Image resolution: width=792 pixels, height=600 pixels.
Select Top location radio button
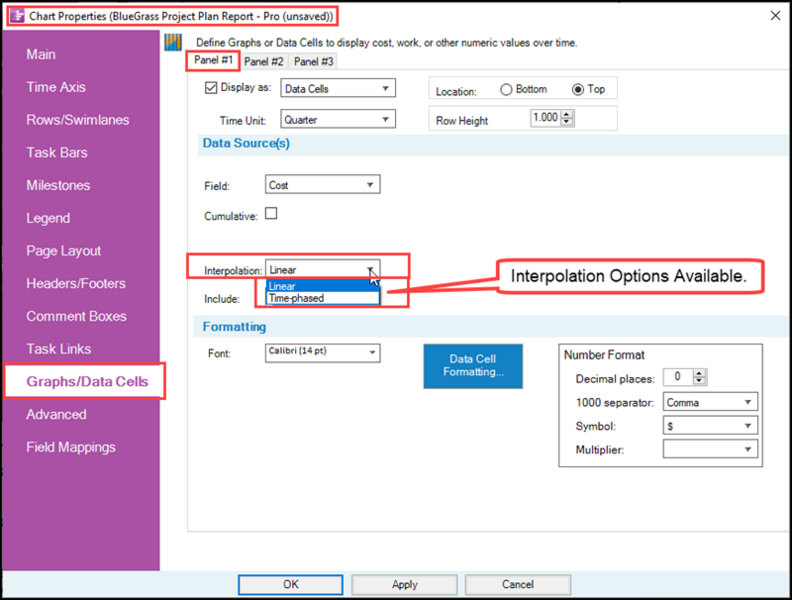point(578,89)
